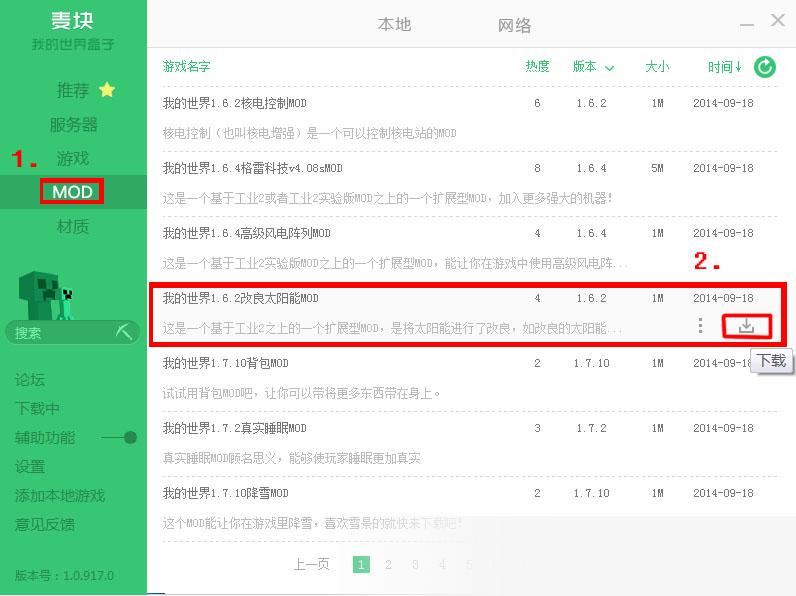Open the 论坛 link
The image size is (796, 596).
[x=29, y=379]
